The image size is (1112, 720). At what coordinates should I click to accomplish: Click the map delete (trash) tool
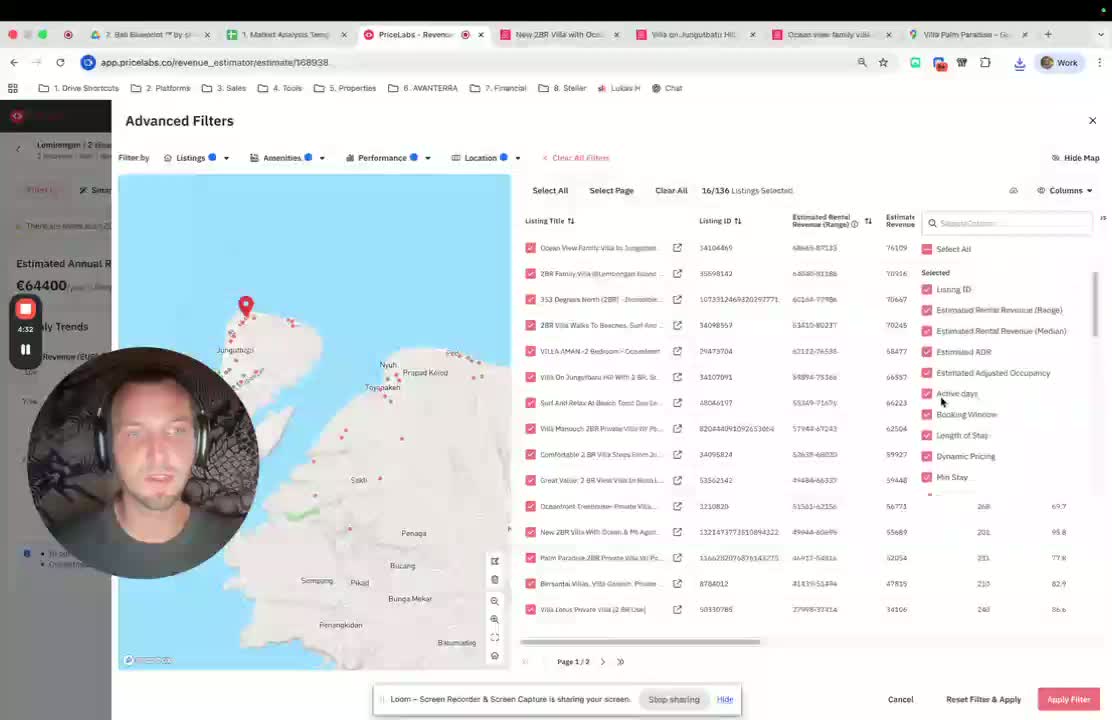pos(494,580)
